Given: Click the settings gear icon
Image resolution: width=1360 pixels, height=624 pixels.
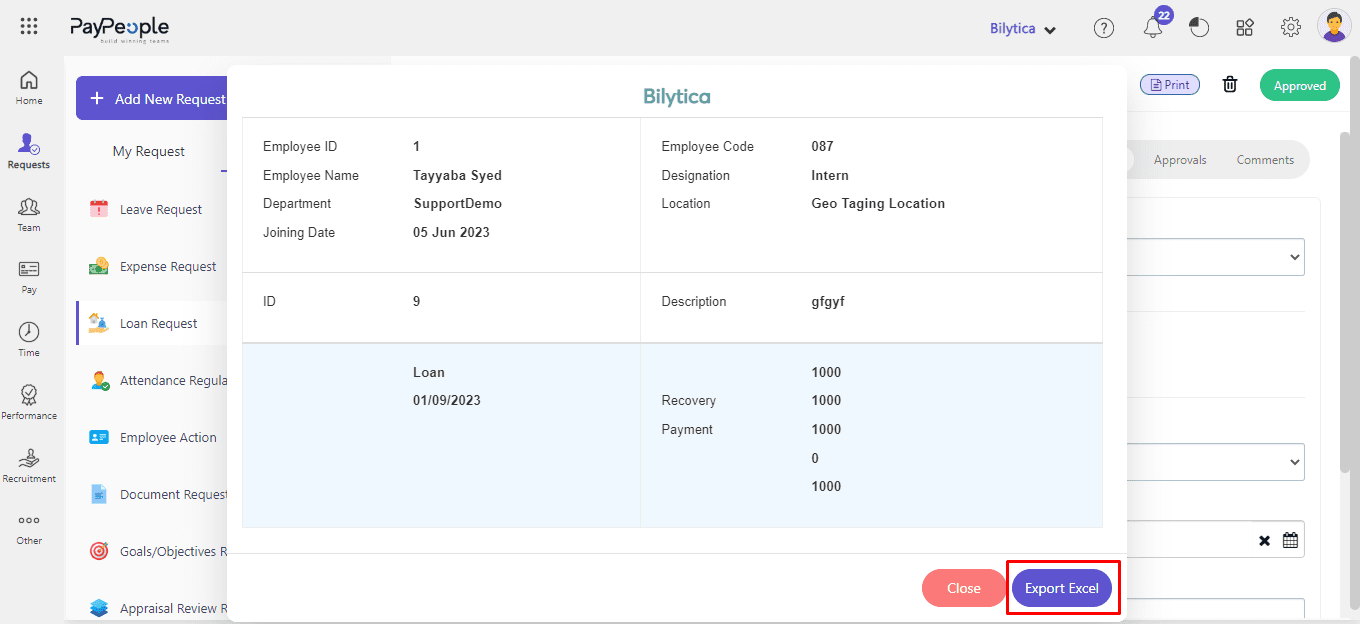Looking at the screenshot, I should pyautogui.click(x=1291, y=28).
